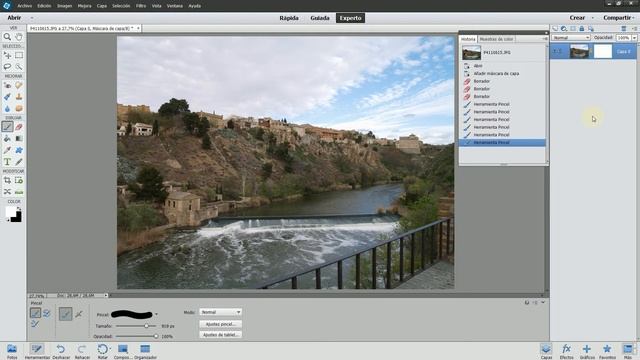Select the Paint Bucket tool
This screenshot has height=360, width=640.
pyautogui.click(x=7, y=139)
